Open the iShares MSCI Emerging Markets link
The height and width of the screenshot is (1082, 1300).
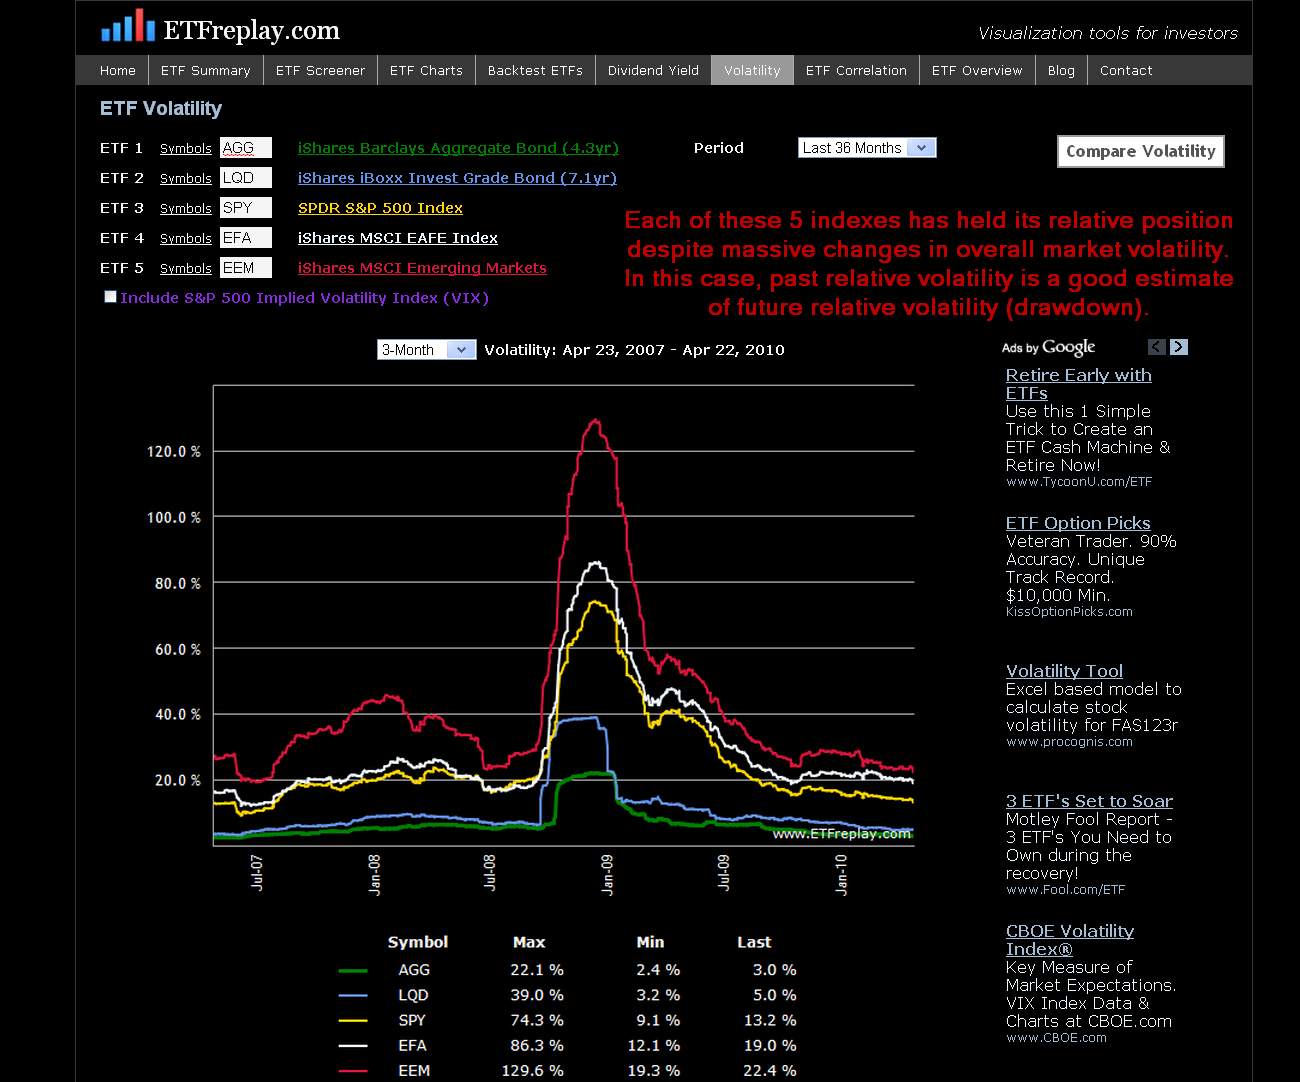tap(422, 268)
